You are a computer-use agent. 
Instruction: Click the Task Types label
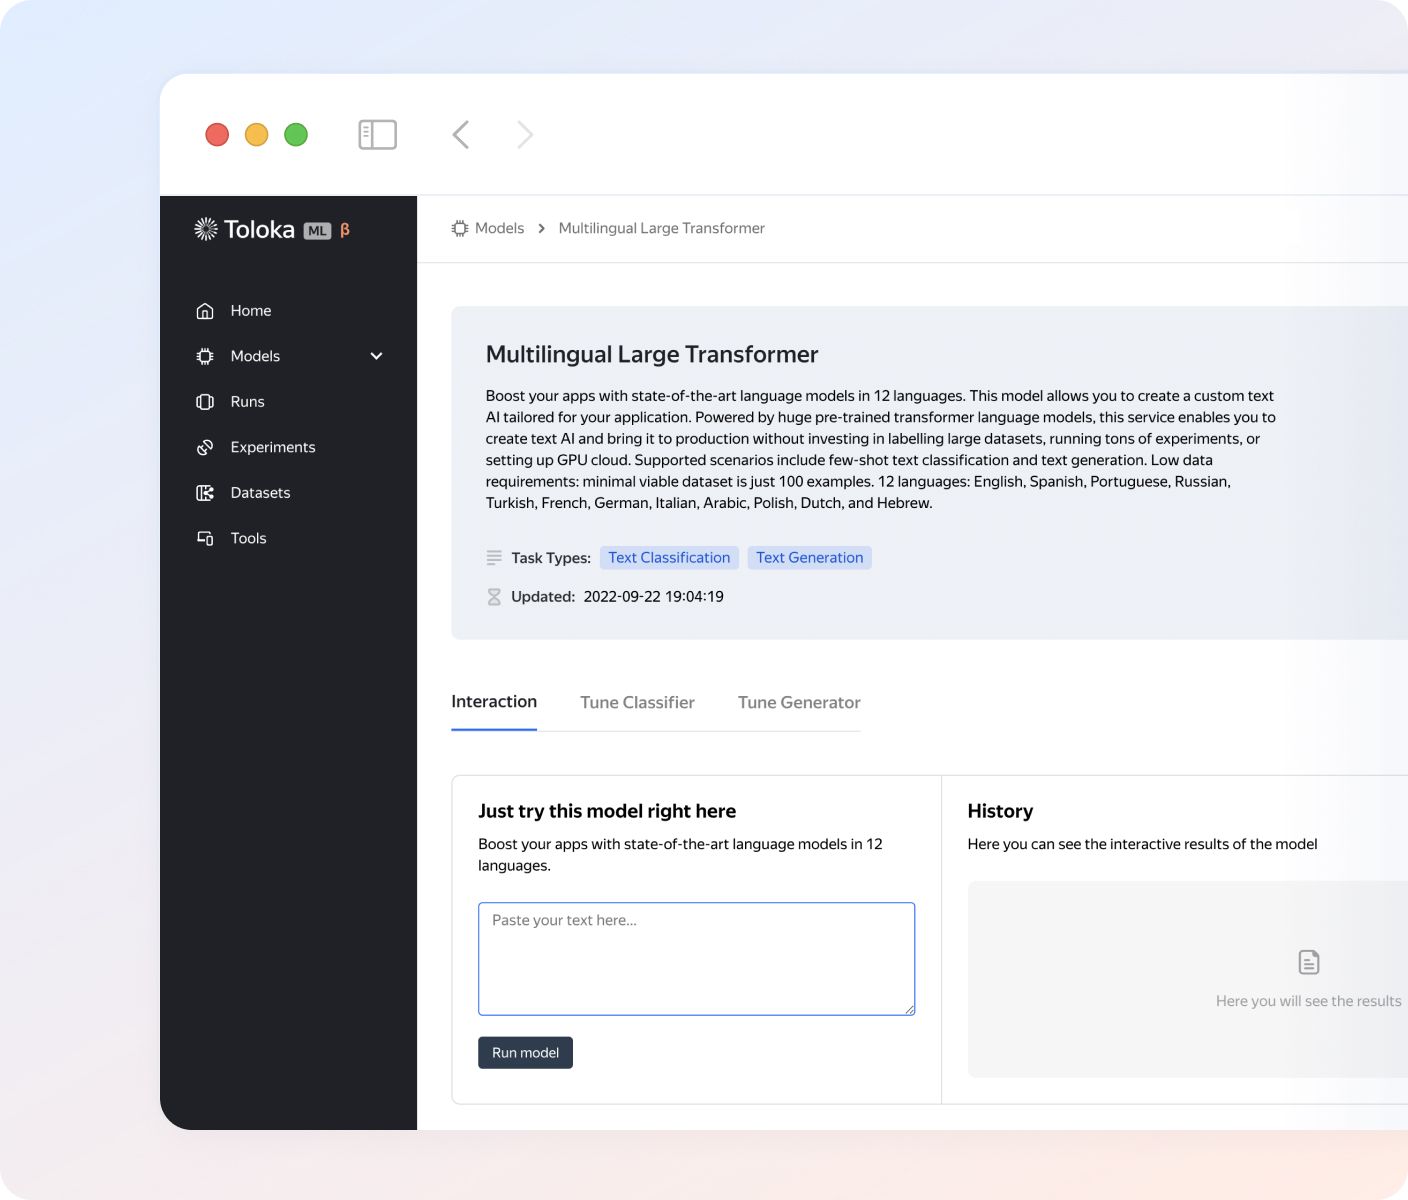(551, 558)
